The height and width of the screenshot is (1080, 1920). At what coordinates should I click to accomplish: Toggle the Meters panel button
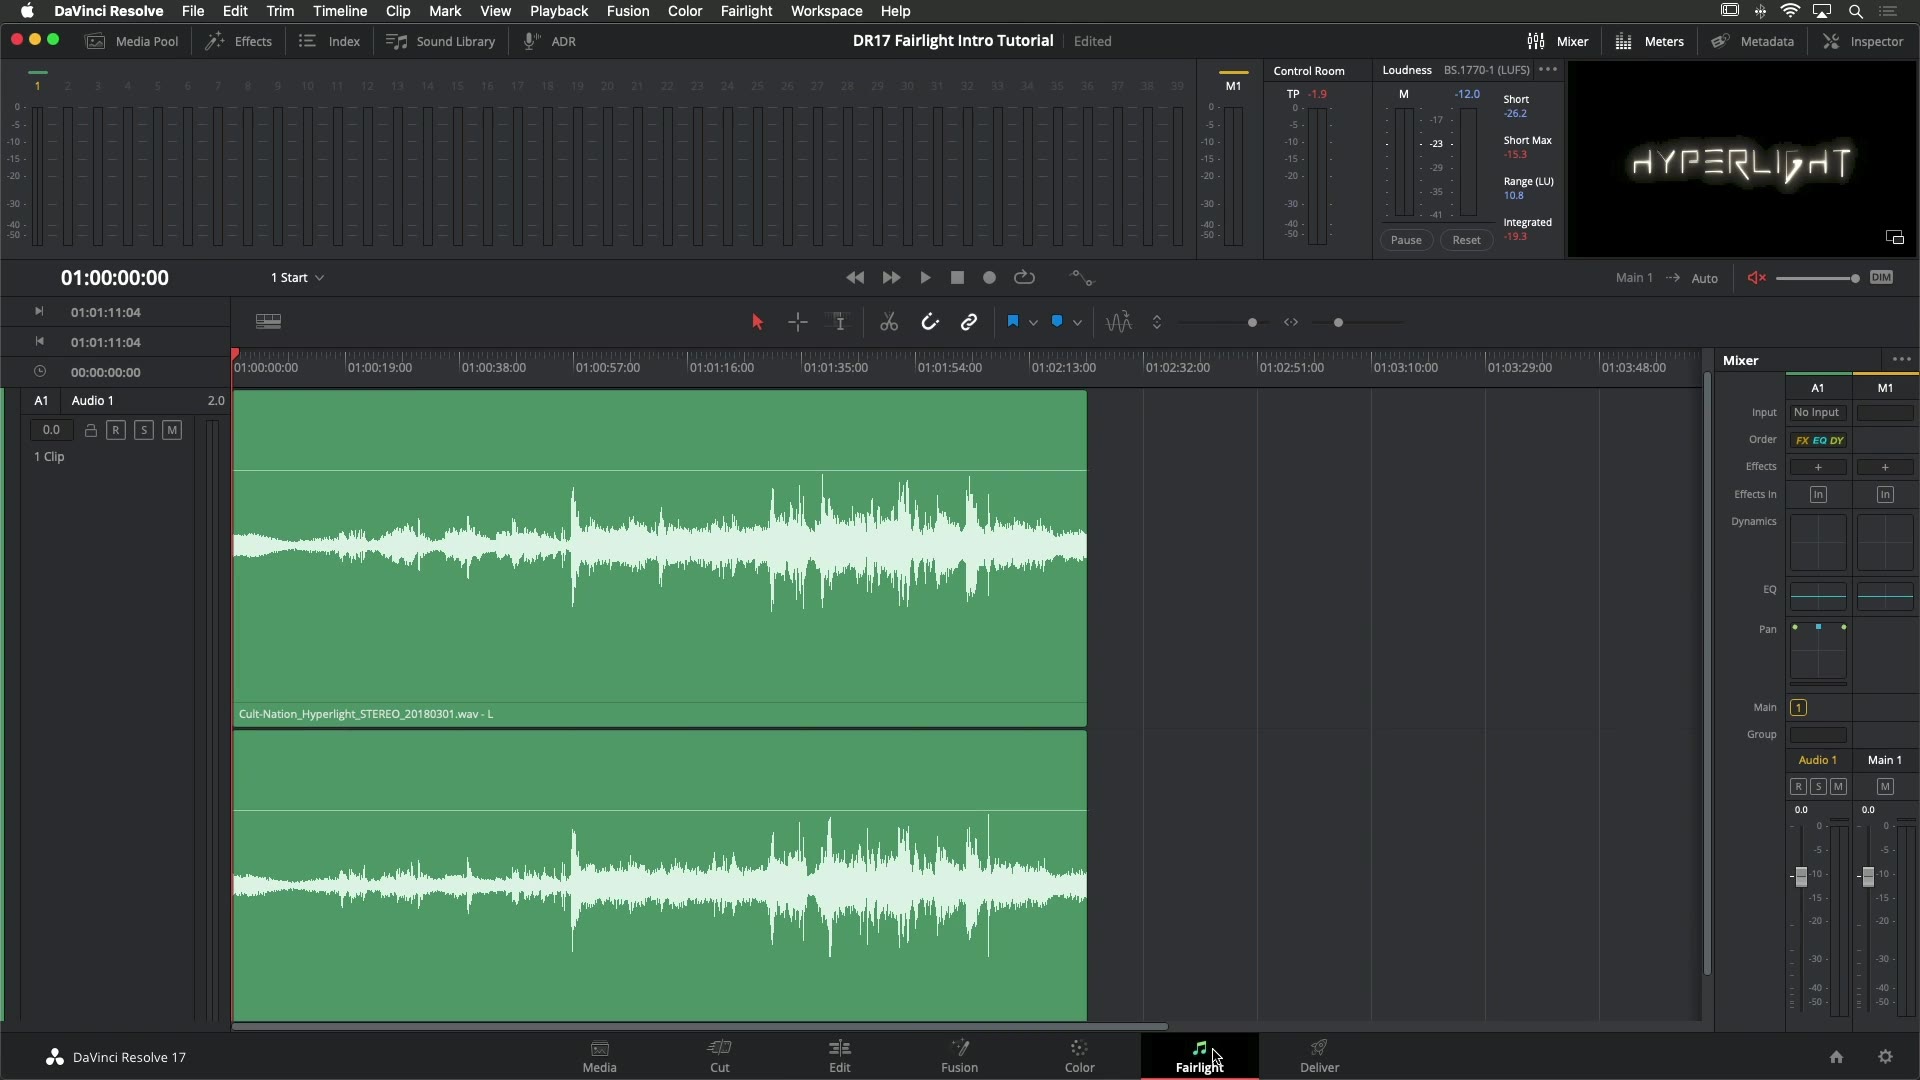click(1650, 41)
